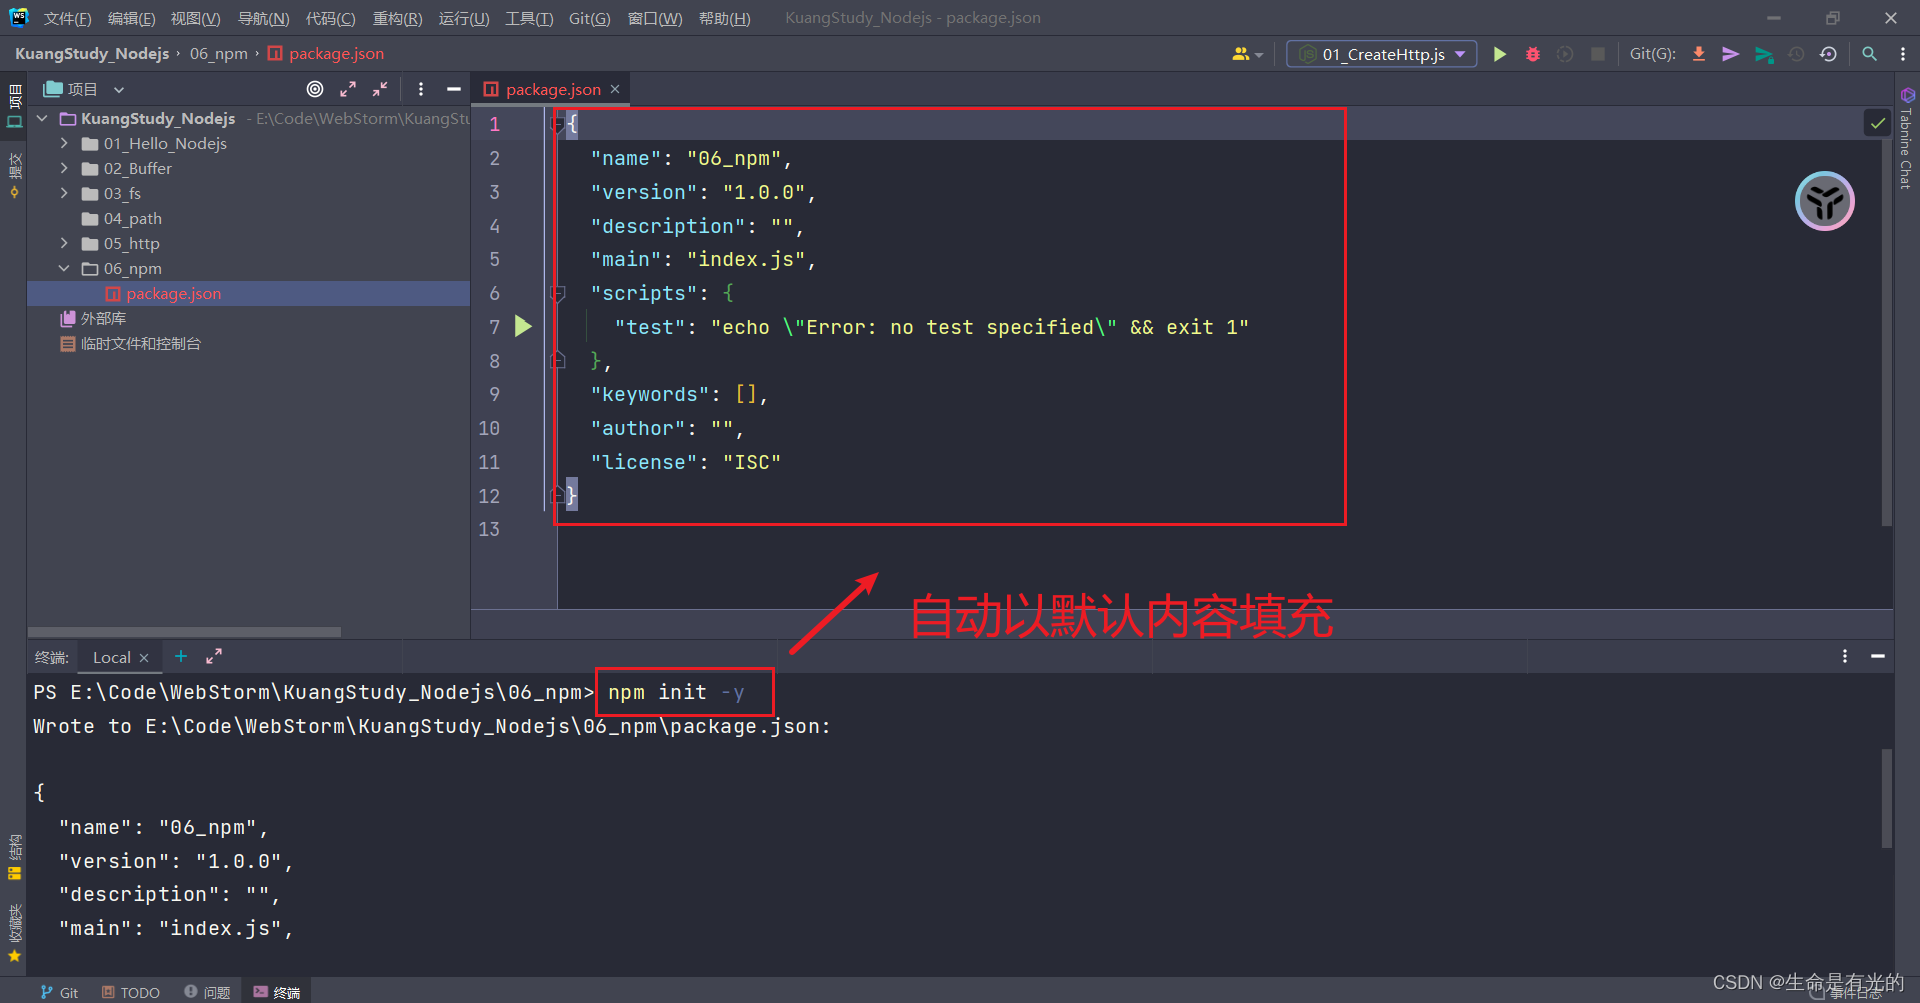The height and width of the screenshot is (1003, 1920).
Task: Collapse the KuangStudy_Nodejs root node
Action: tap(42, 118)
